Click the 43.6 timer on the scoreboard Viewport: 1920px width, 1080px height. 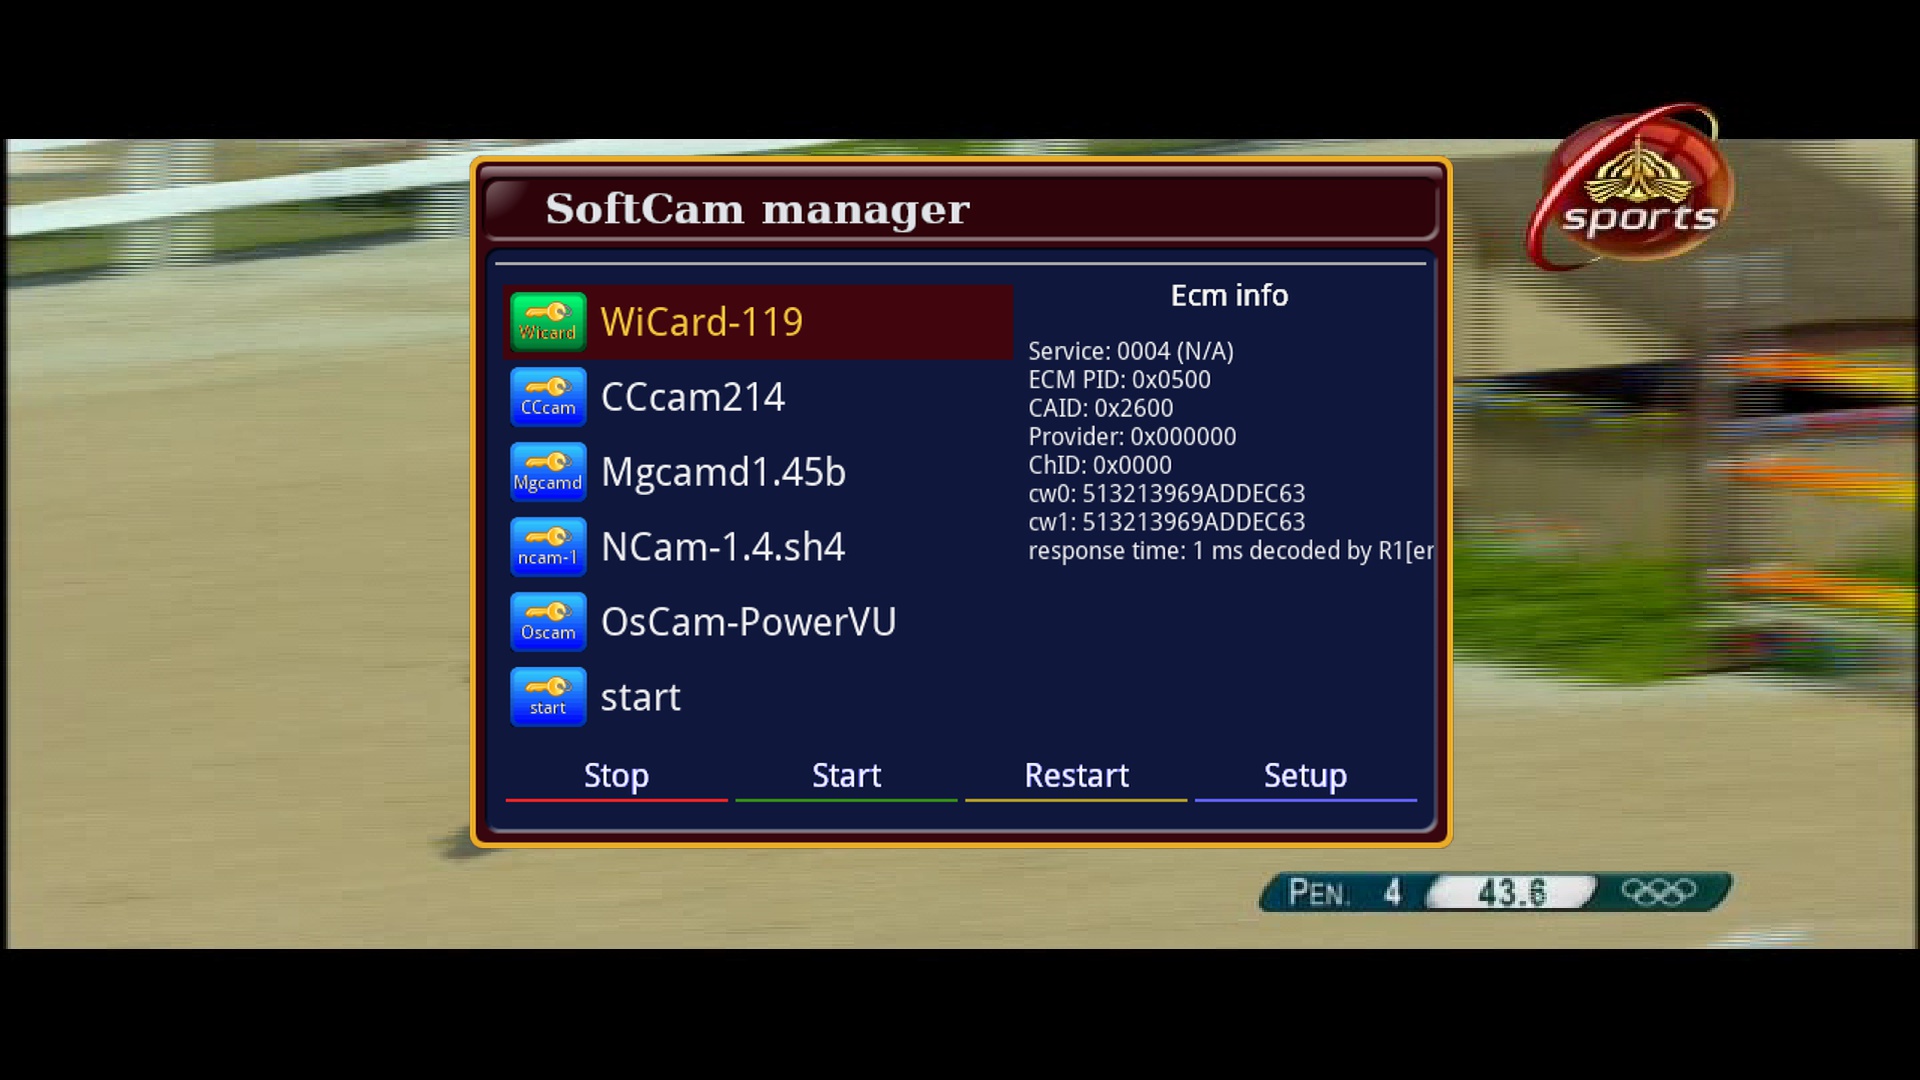tap(1511, 892)
